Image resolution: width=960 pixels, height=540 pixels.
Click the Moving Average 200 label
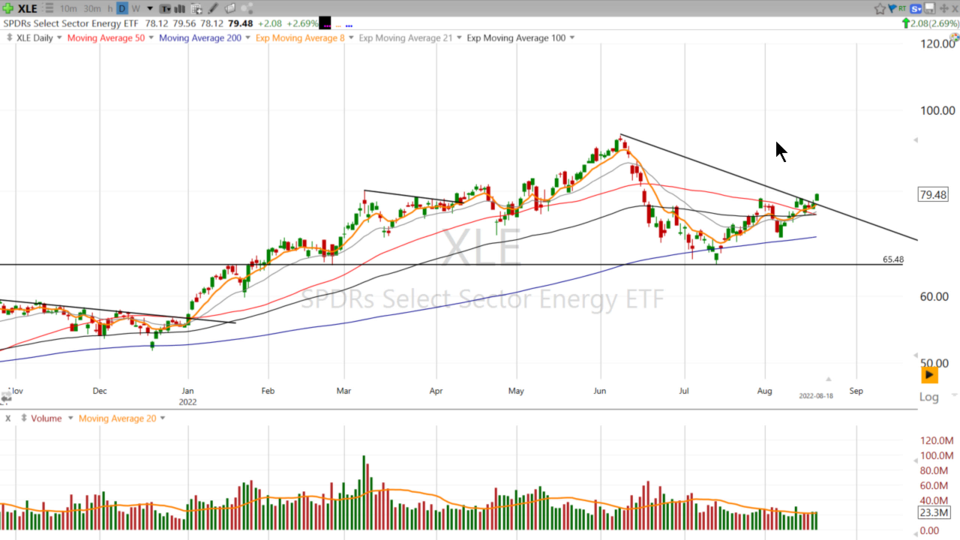point(200,38)
